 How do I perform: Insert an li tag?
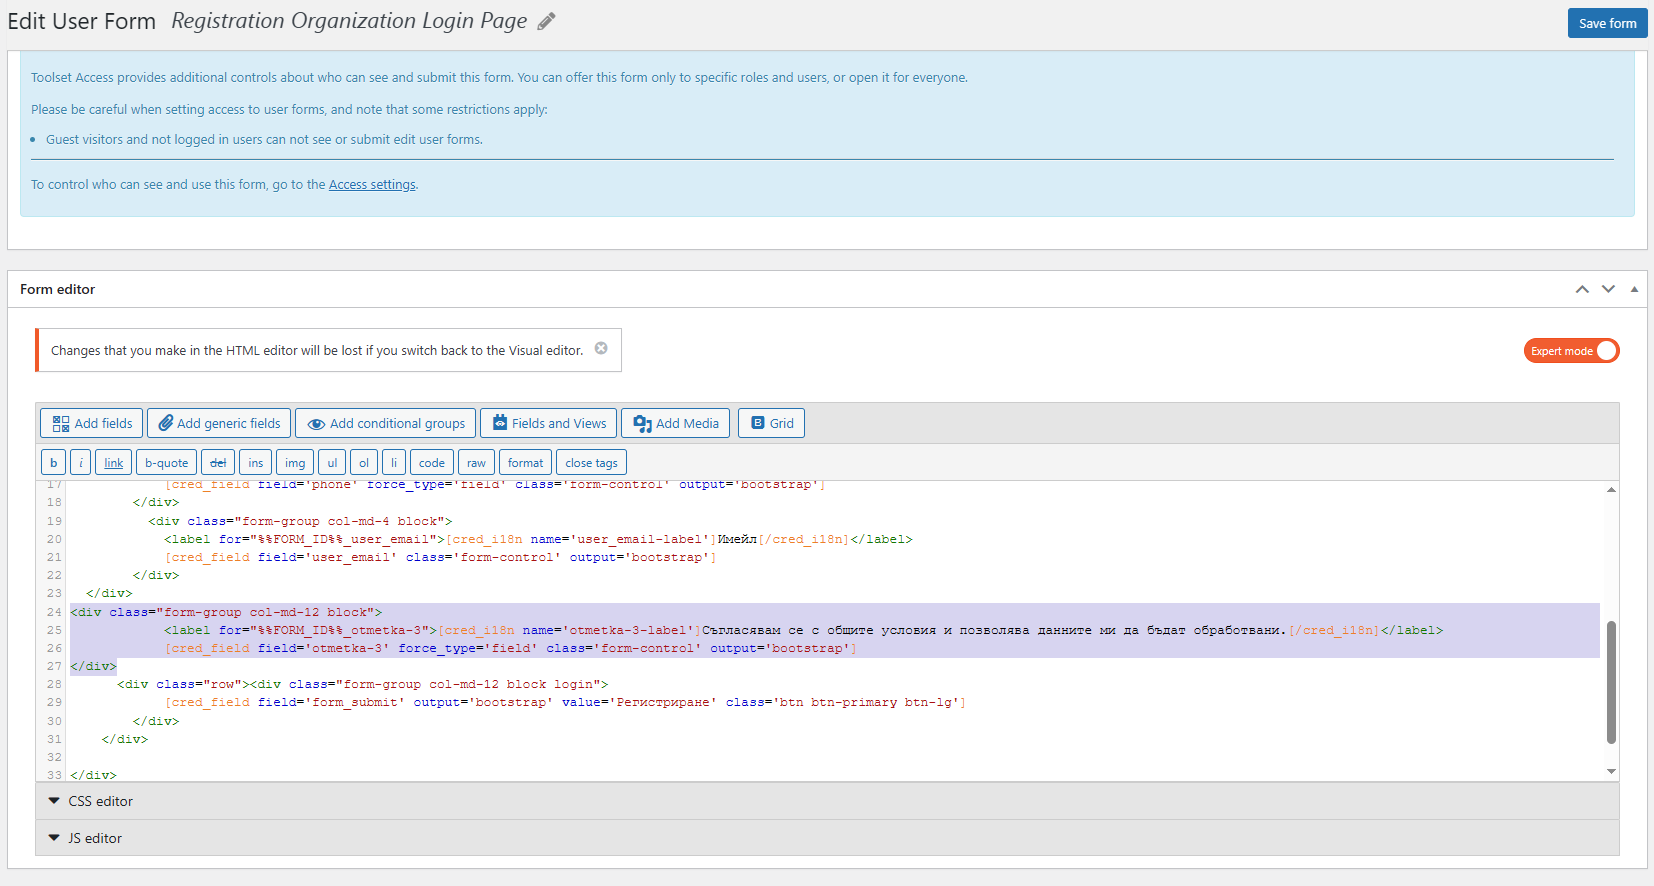394,462
